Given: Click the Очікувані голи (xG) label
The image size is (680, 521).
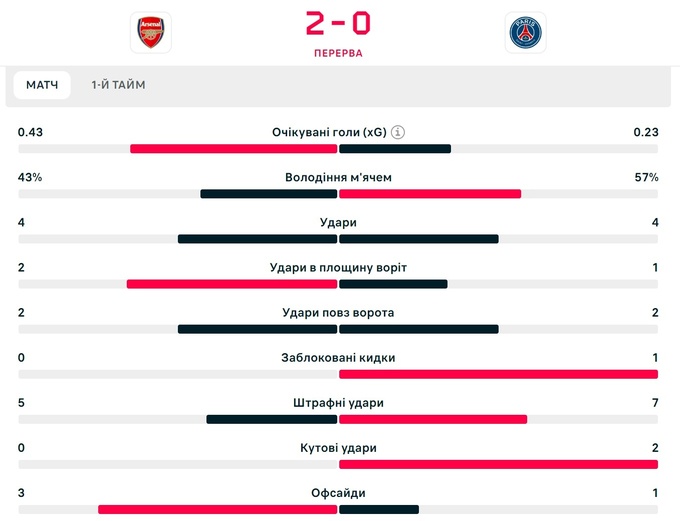Looking at the screenshot, I should 329,132.
